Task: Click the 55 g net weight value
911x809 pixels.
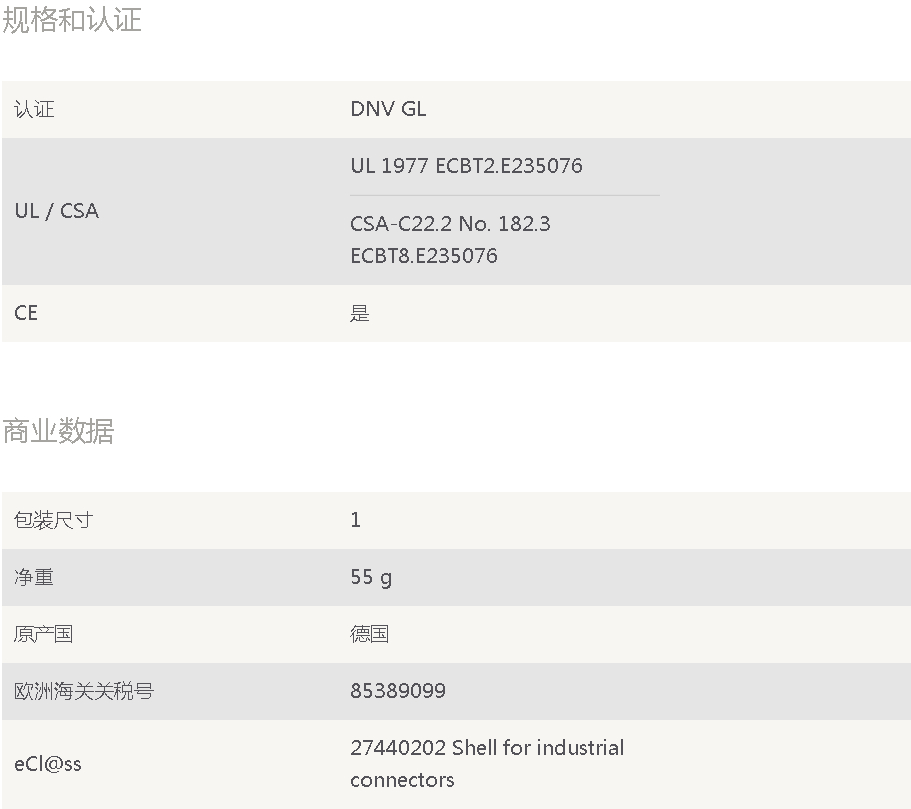Action: [x=371, y=577]
